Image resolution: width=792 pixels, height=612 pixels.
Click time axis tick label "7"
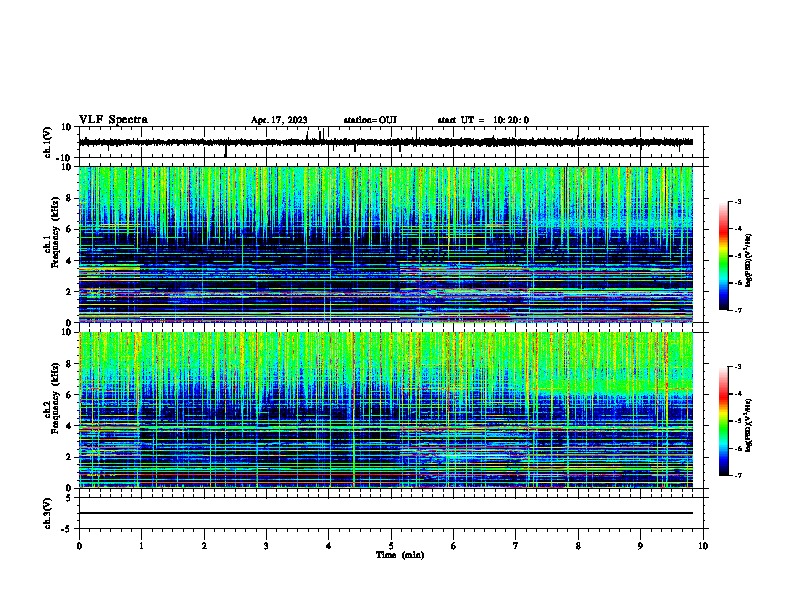coord(516,546)
